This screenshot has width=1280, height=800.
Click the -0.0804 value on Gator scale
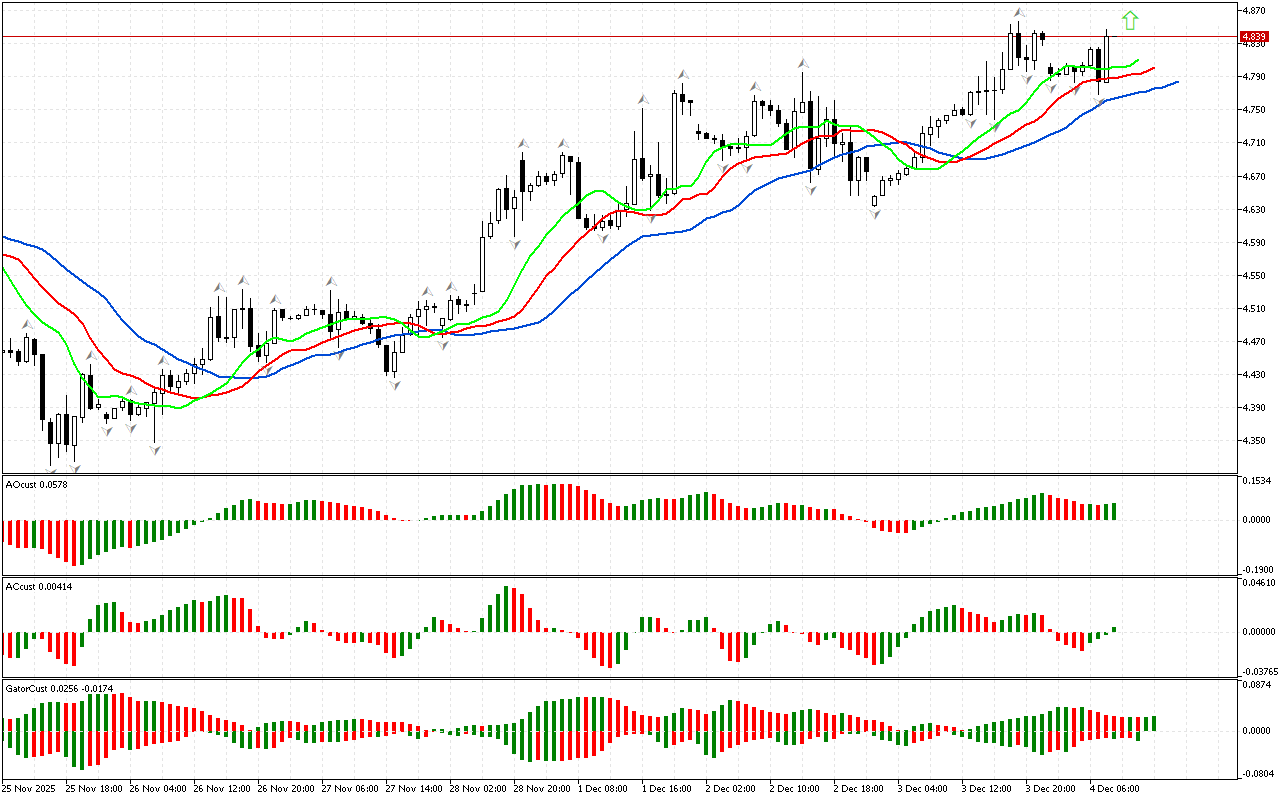(x=1256, y=773)
